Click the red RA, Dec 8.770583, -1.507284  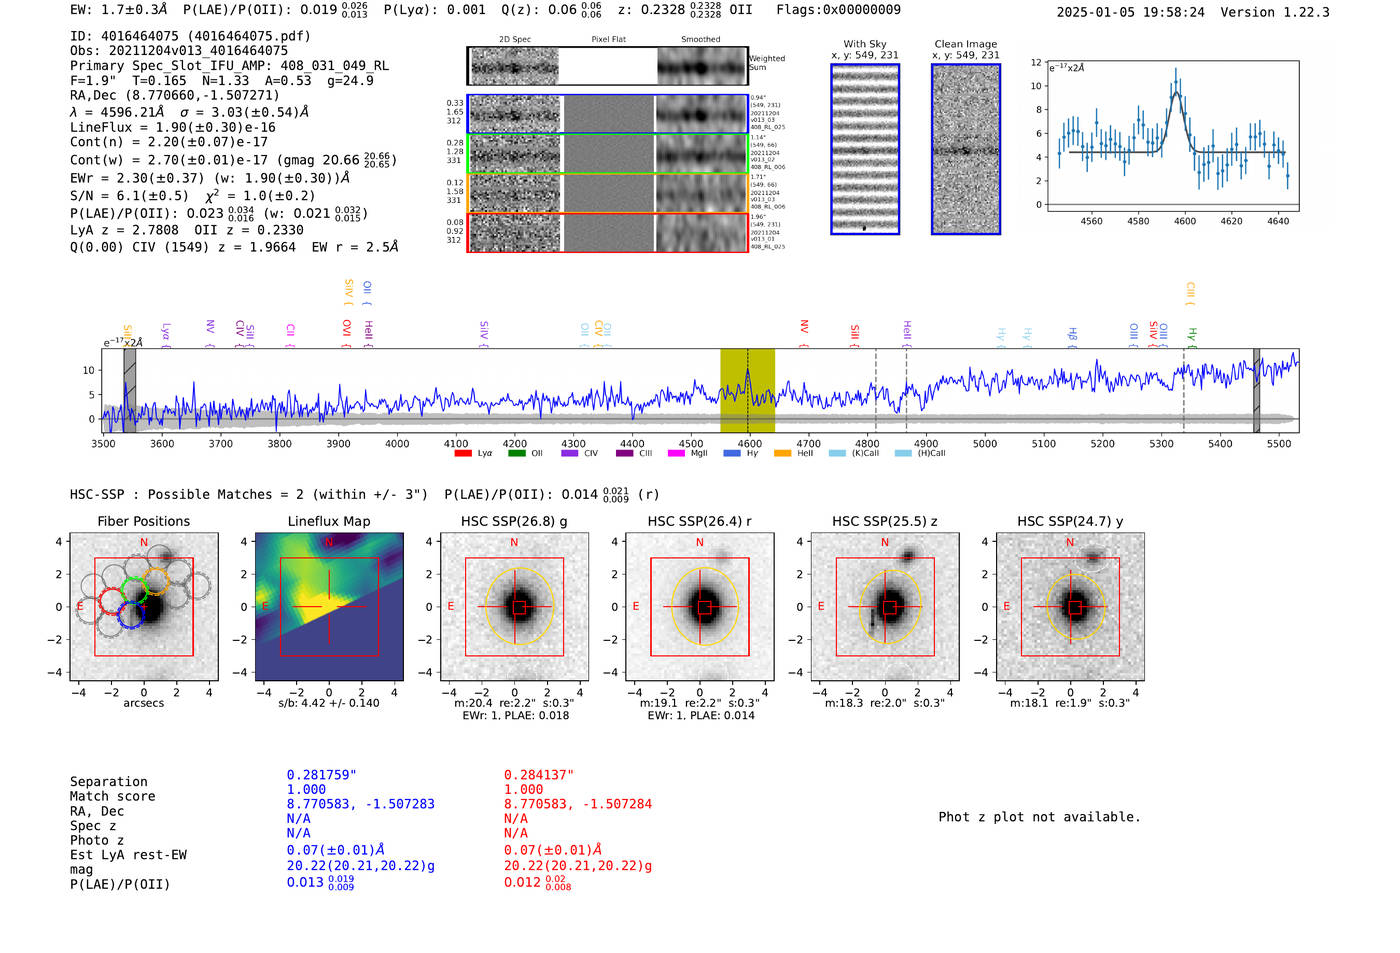pos(578,804)
